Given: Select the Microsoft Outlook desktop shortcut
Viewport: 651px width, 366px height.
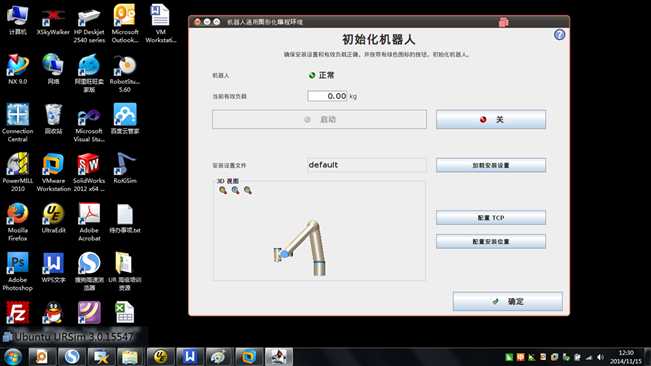Looking at the screenshot, I should click(x=125, y=24).
